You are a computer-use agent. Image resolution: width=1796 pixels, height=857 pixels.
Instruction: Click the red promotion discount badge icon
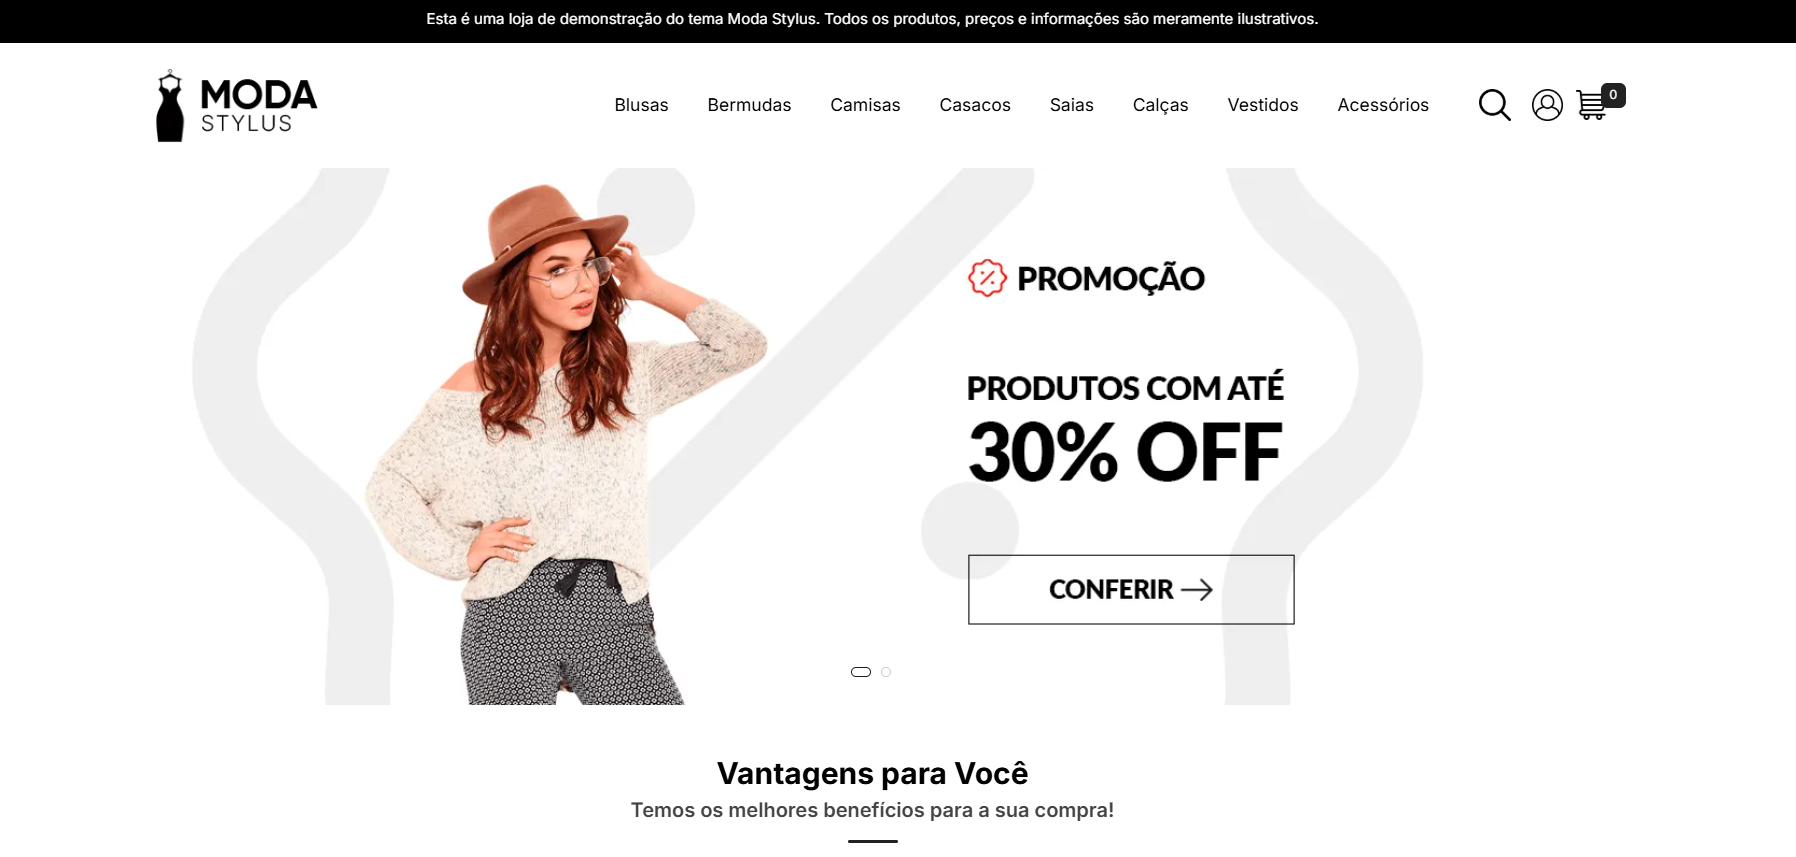click(987, 278)
